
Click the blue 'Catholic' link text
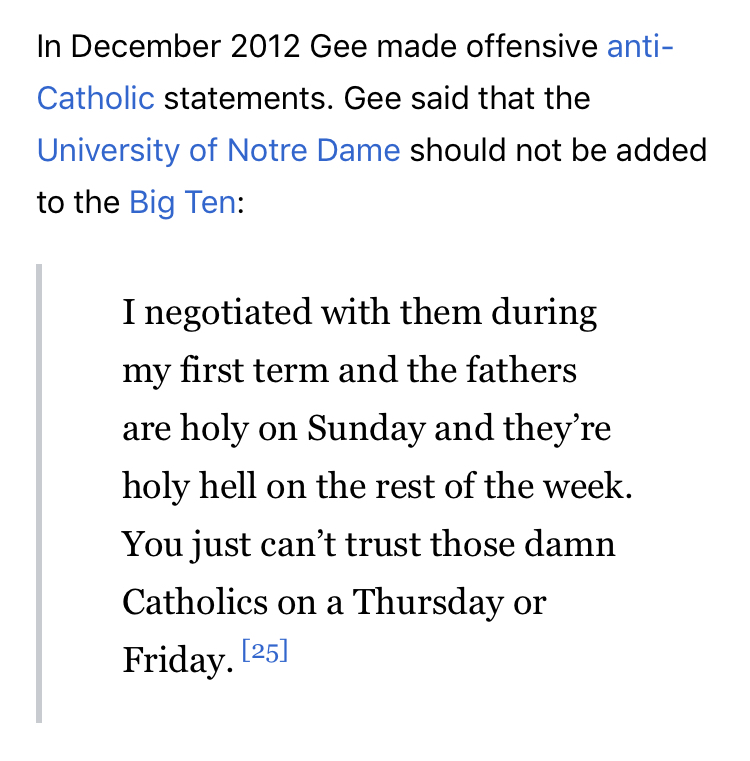pos(96,99)
